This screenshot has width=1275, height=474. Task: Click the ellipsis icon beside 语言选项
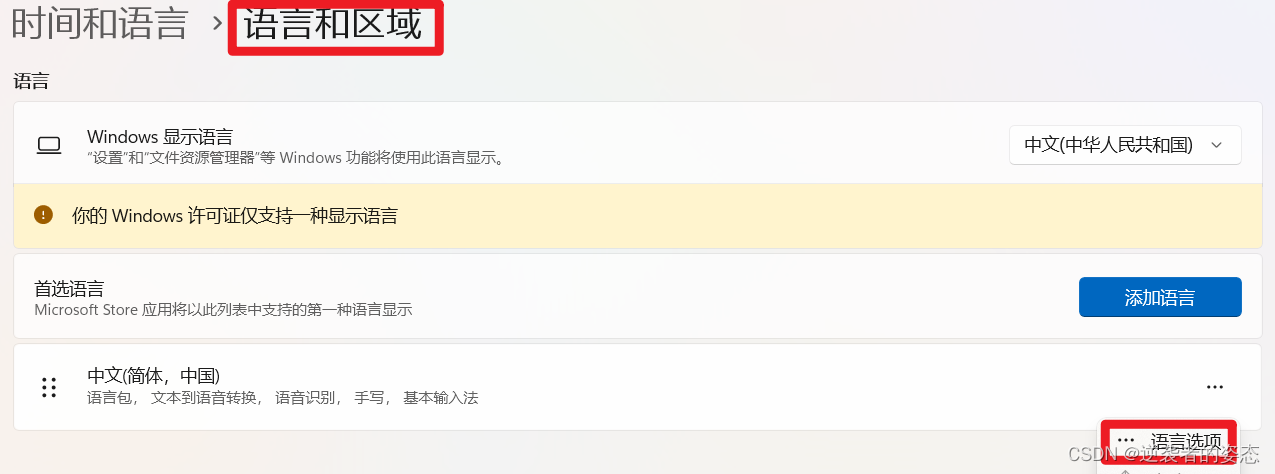click(x=1126, y=440)
